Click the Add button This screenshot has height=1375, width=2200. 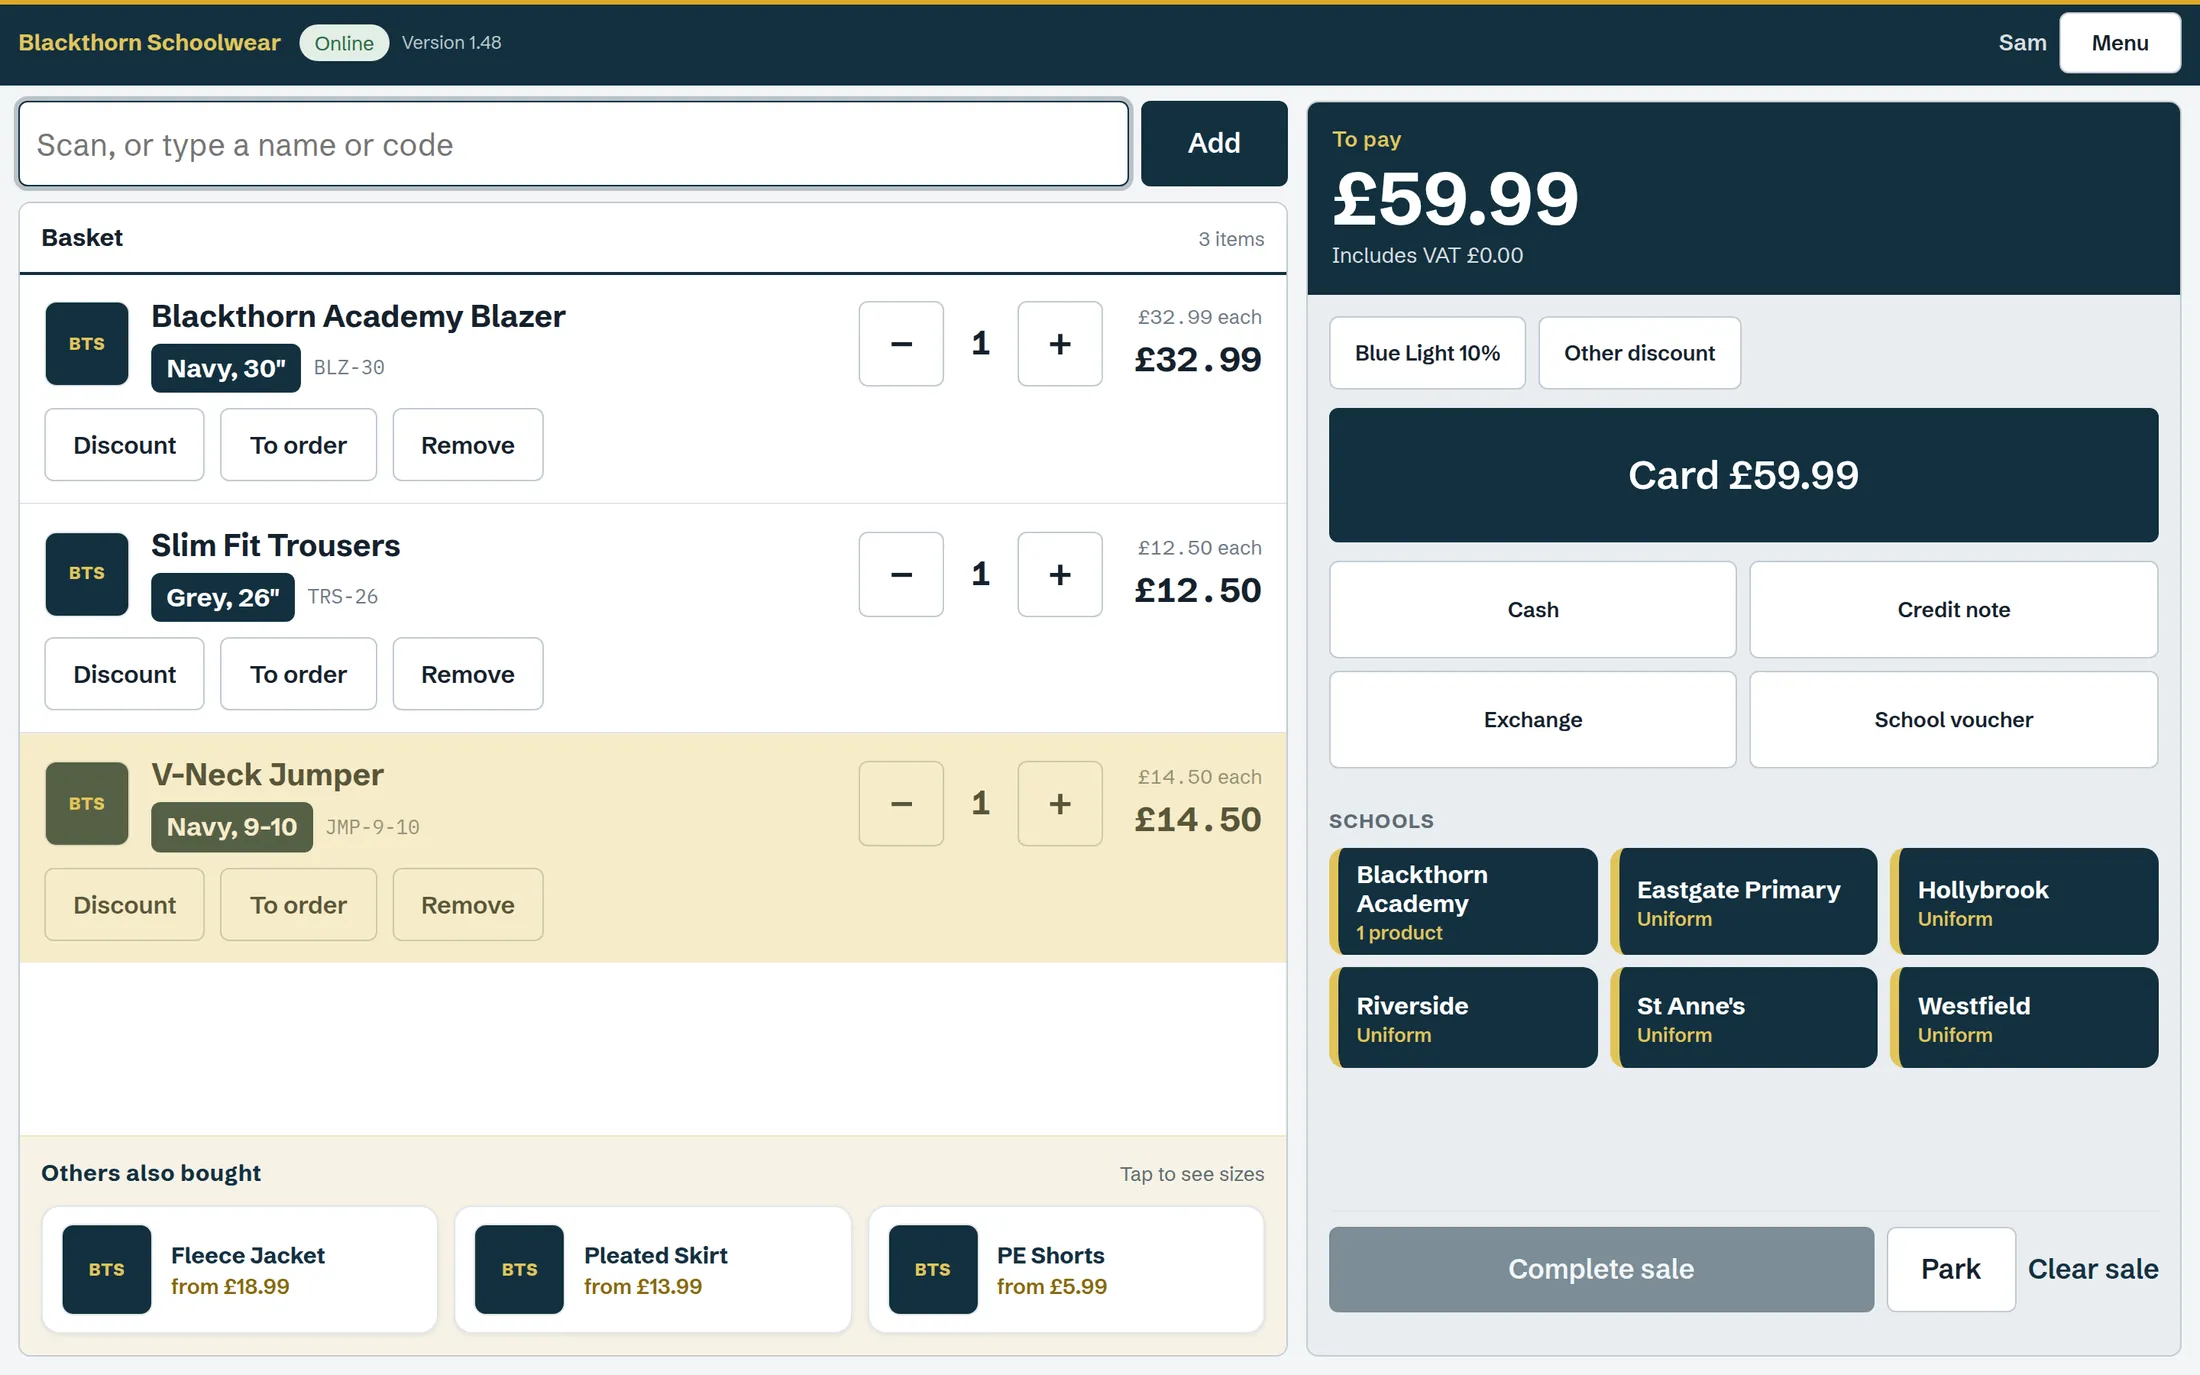click(x=1214, y=144)
